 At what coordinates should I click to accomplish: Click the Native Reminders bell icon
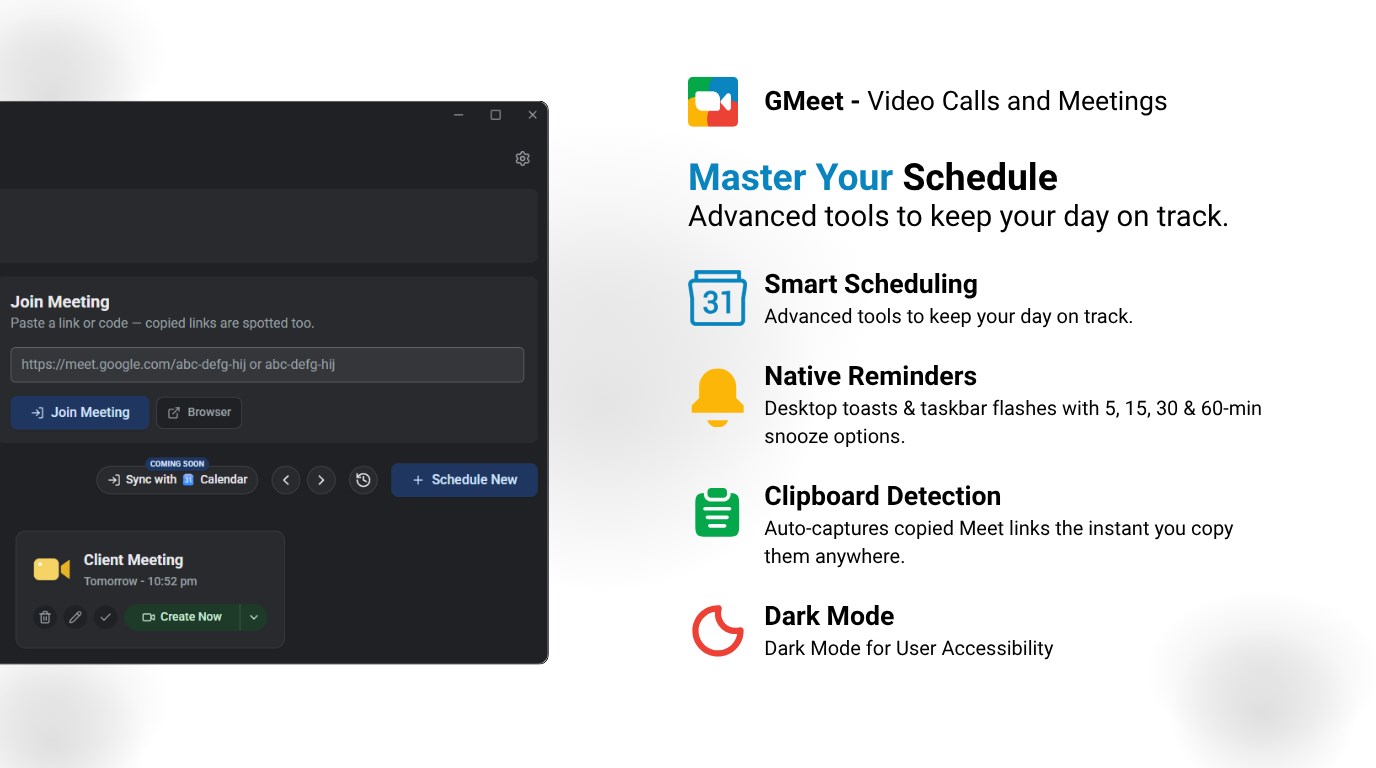coord(718,397)
